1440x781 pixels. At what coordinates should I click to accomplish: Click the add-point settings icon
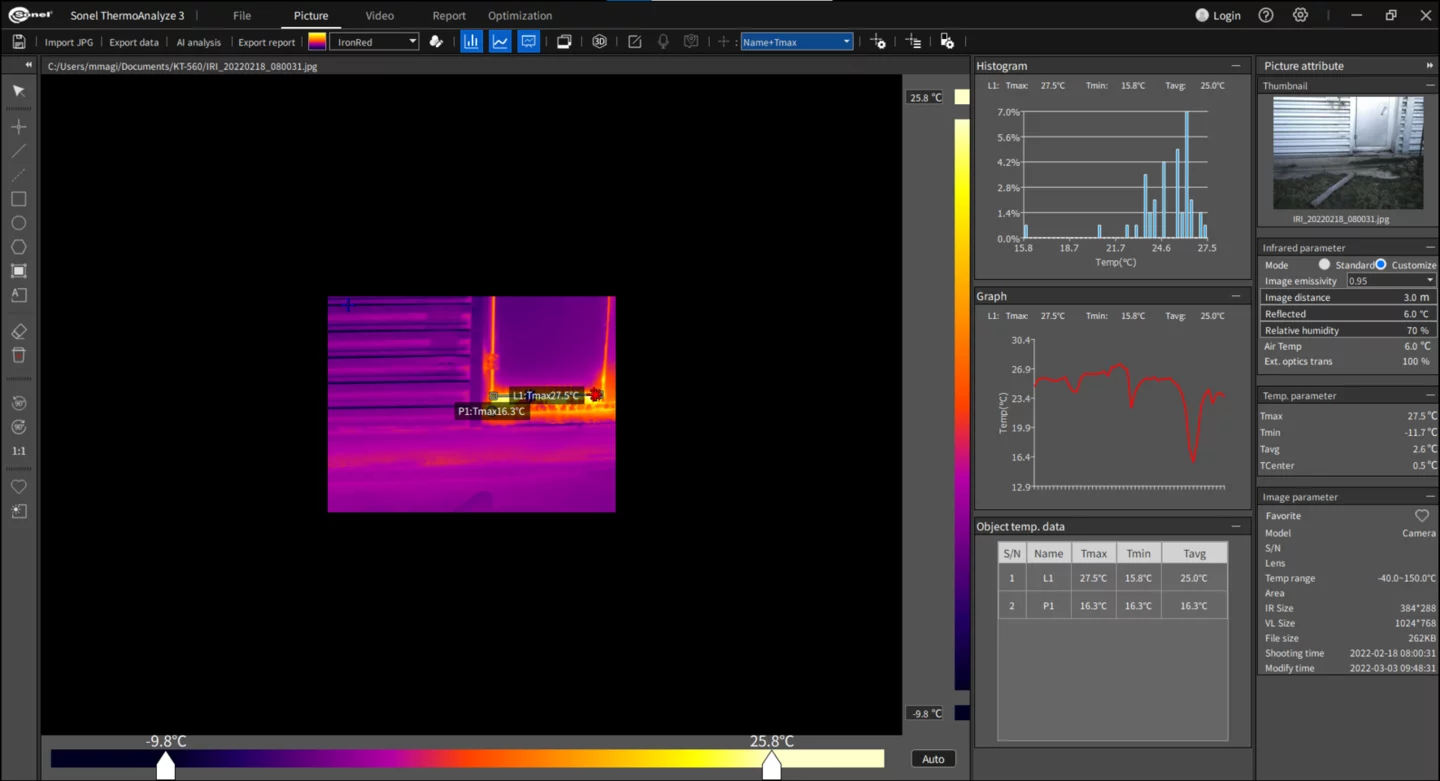pos(878,42)
